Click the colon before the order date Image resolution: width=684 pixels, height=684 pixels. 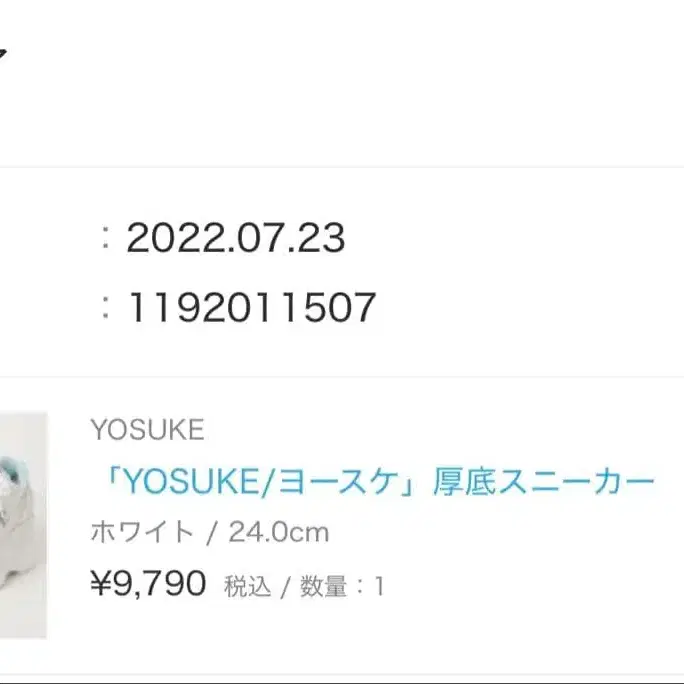(105, 238)
